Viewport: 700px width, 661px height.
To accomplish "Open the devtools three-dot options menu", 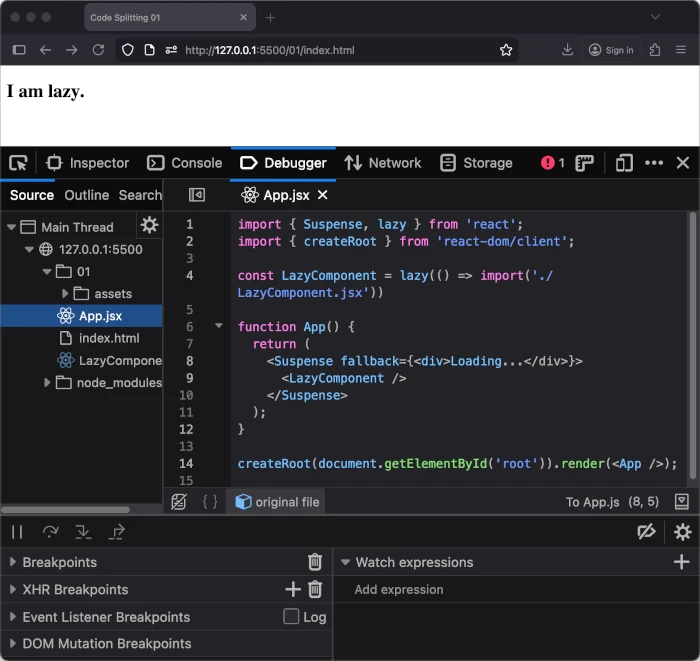I will (654, 163).
